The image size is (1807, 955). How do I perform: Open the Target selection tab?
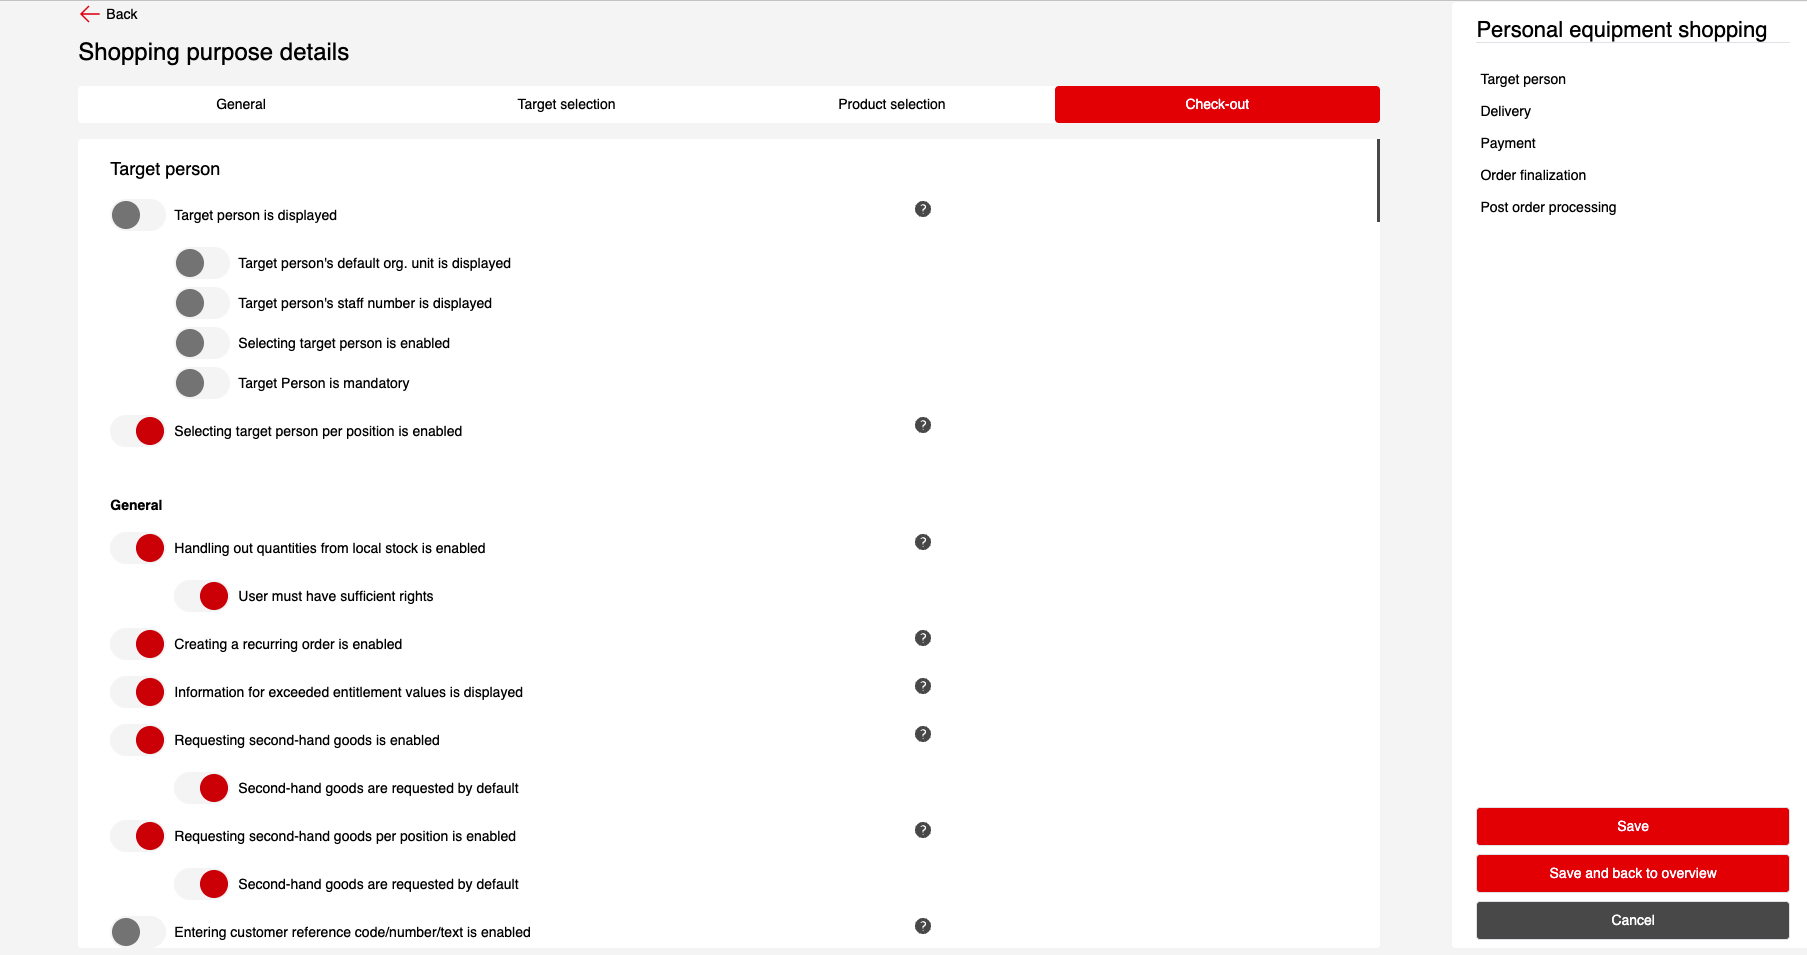(566, 104)
